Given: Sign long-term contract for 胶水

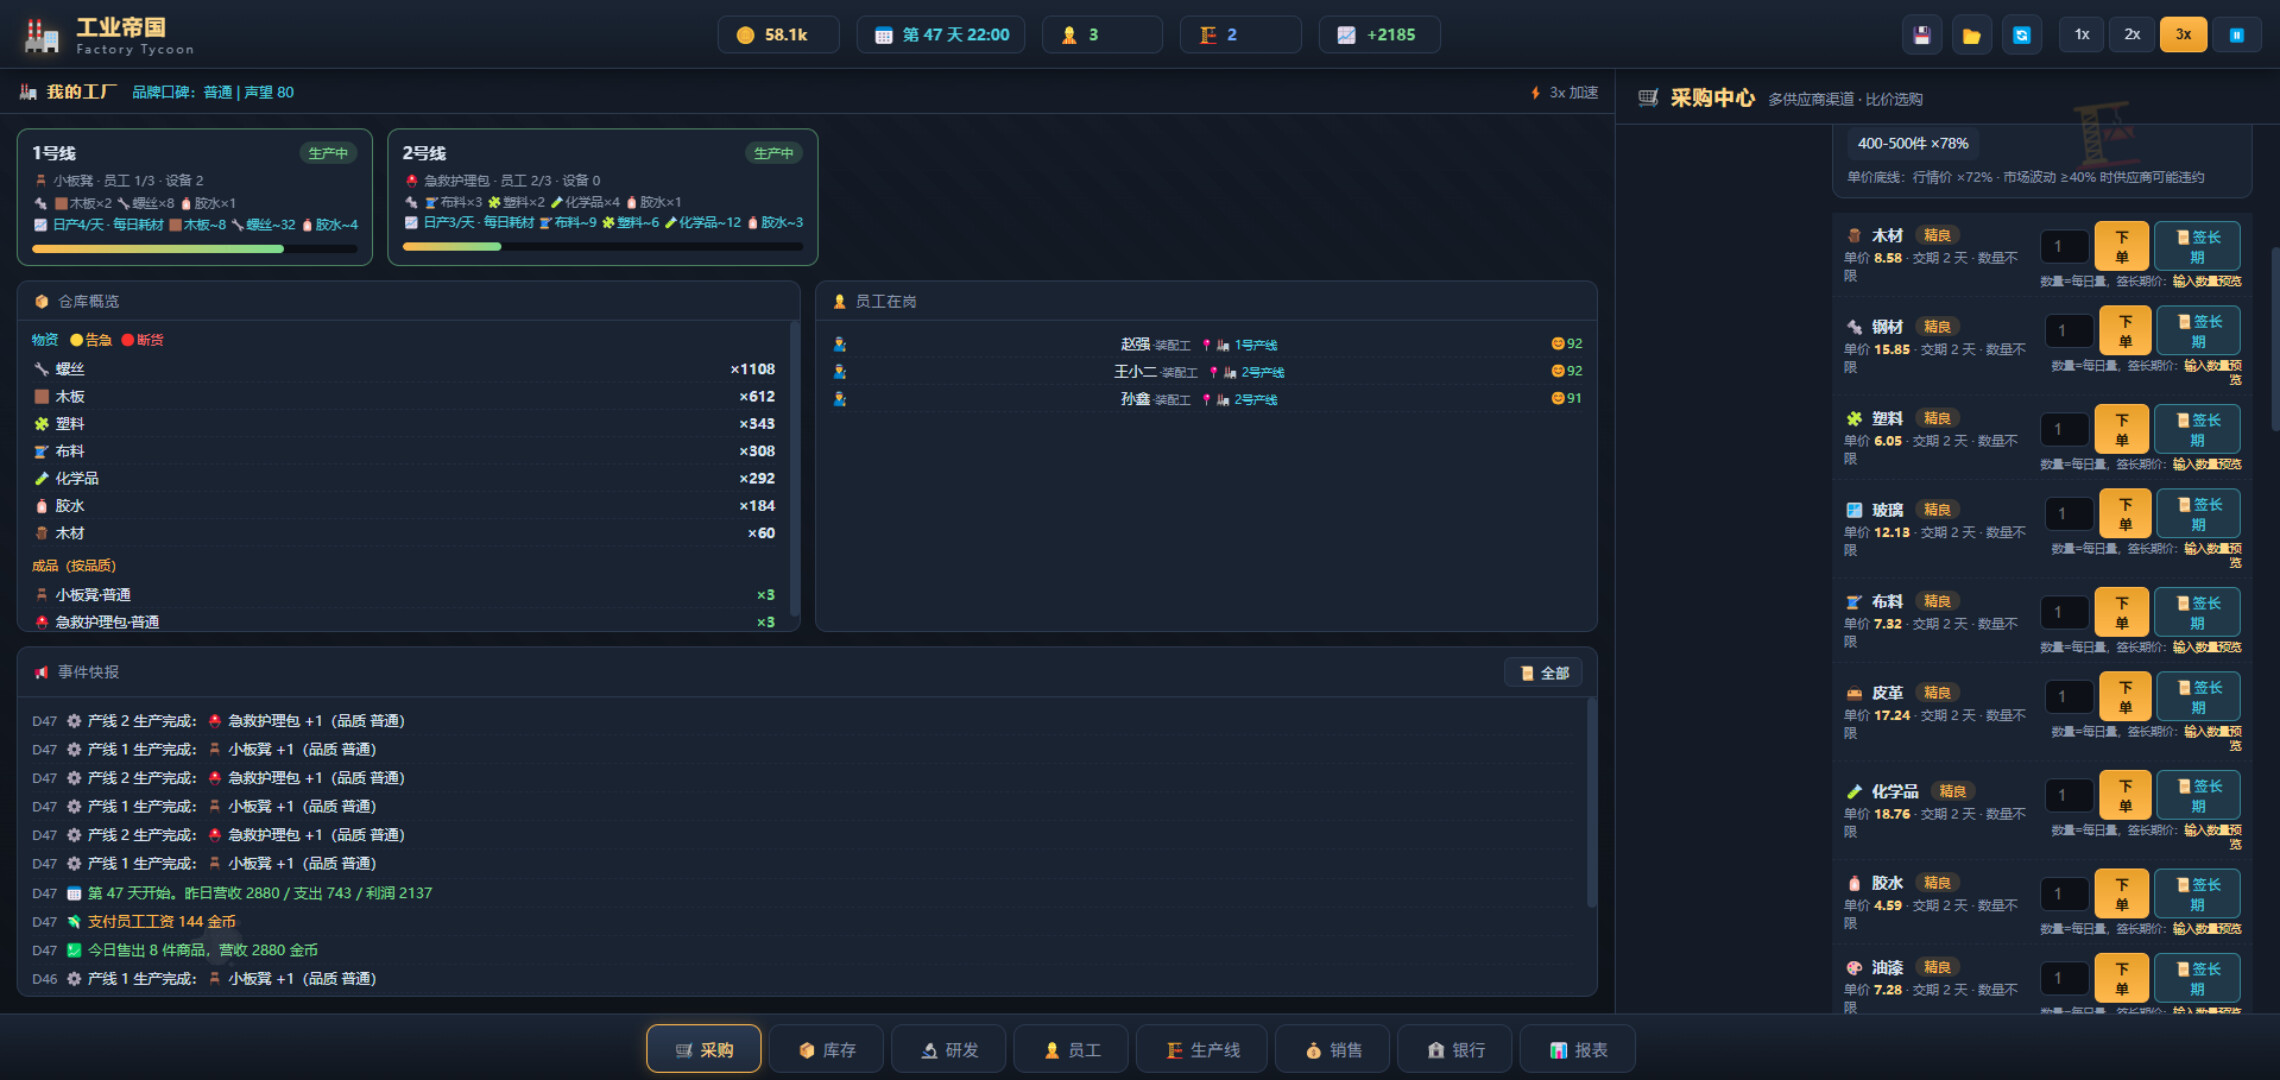Looking at the screenshot, I should (x=2197, y=893).
